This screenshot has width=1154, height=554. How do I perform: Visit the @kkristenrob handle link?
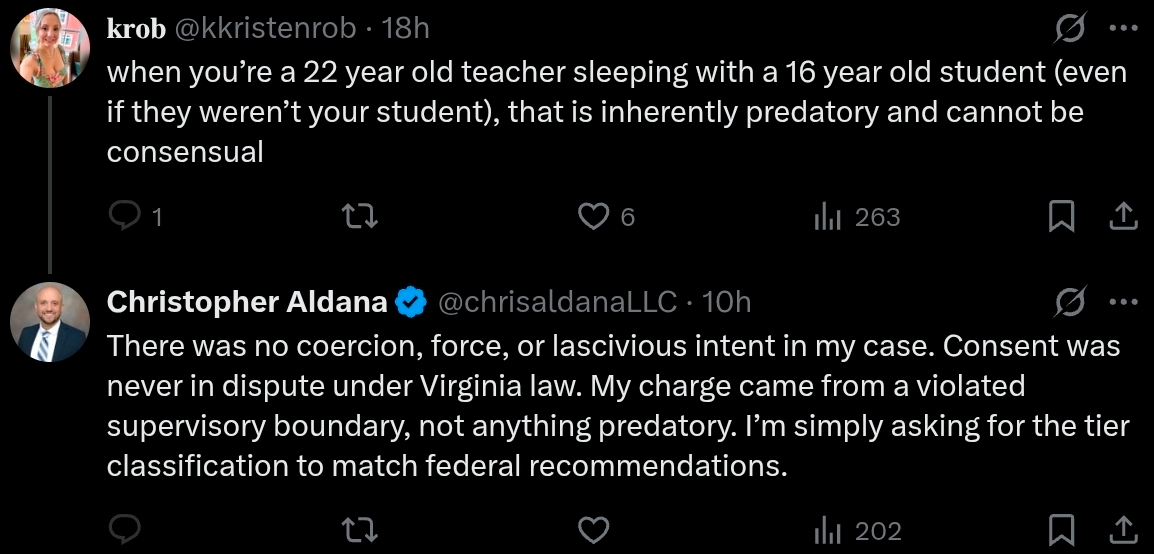point(266,29)
